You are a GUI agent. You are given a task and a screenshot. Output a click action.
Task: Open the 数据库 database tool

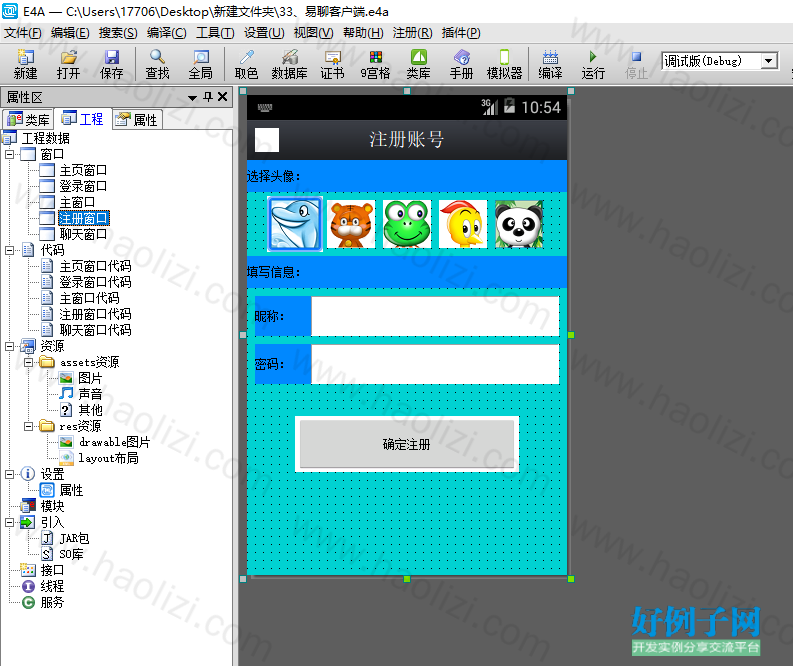[x=289, y=64]
